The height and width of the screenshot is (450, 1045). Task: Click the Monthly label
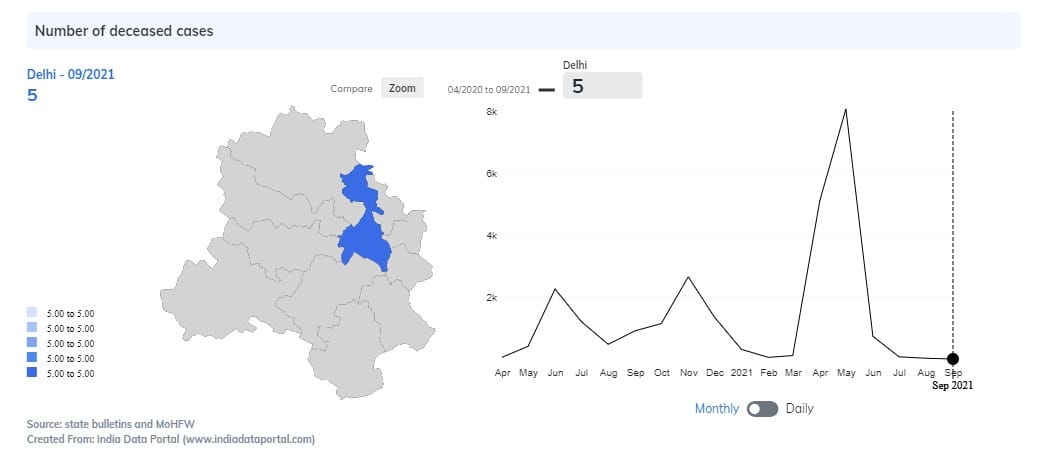pyautogui.click(x=717, y=409)
